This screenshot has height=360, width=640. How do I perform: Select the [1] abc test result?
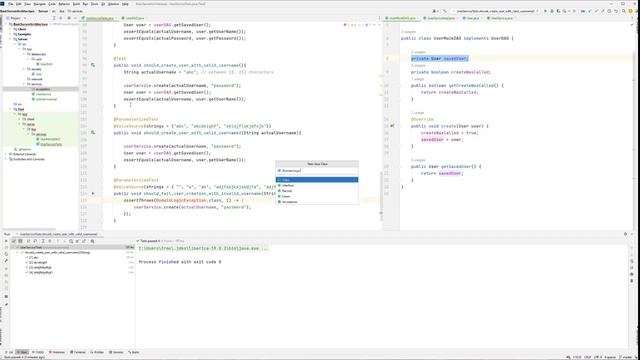click(x=33, y=258)
